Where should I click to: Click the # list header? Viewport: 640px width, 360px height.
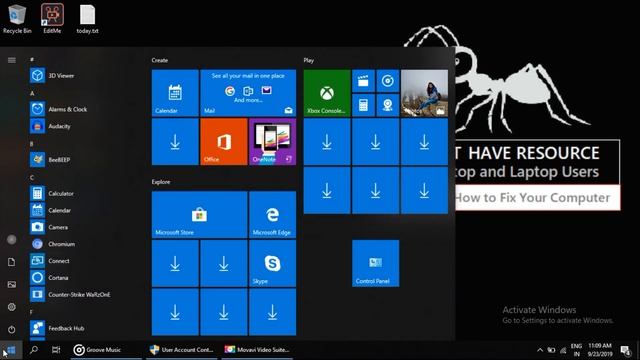32,60
